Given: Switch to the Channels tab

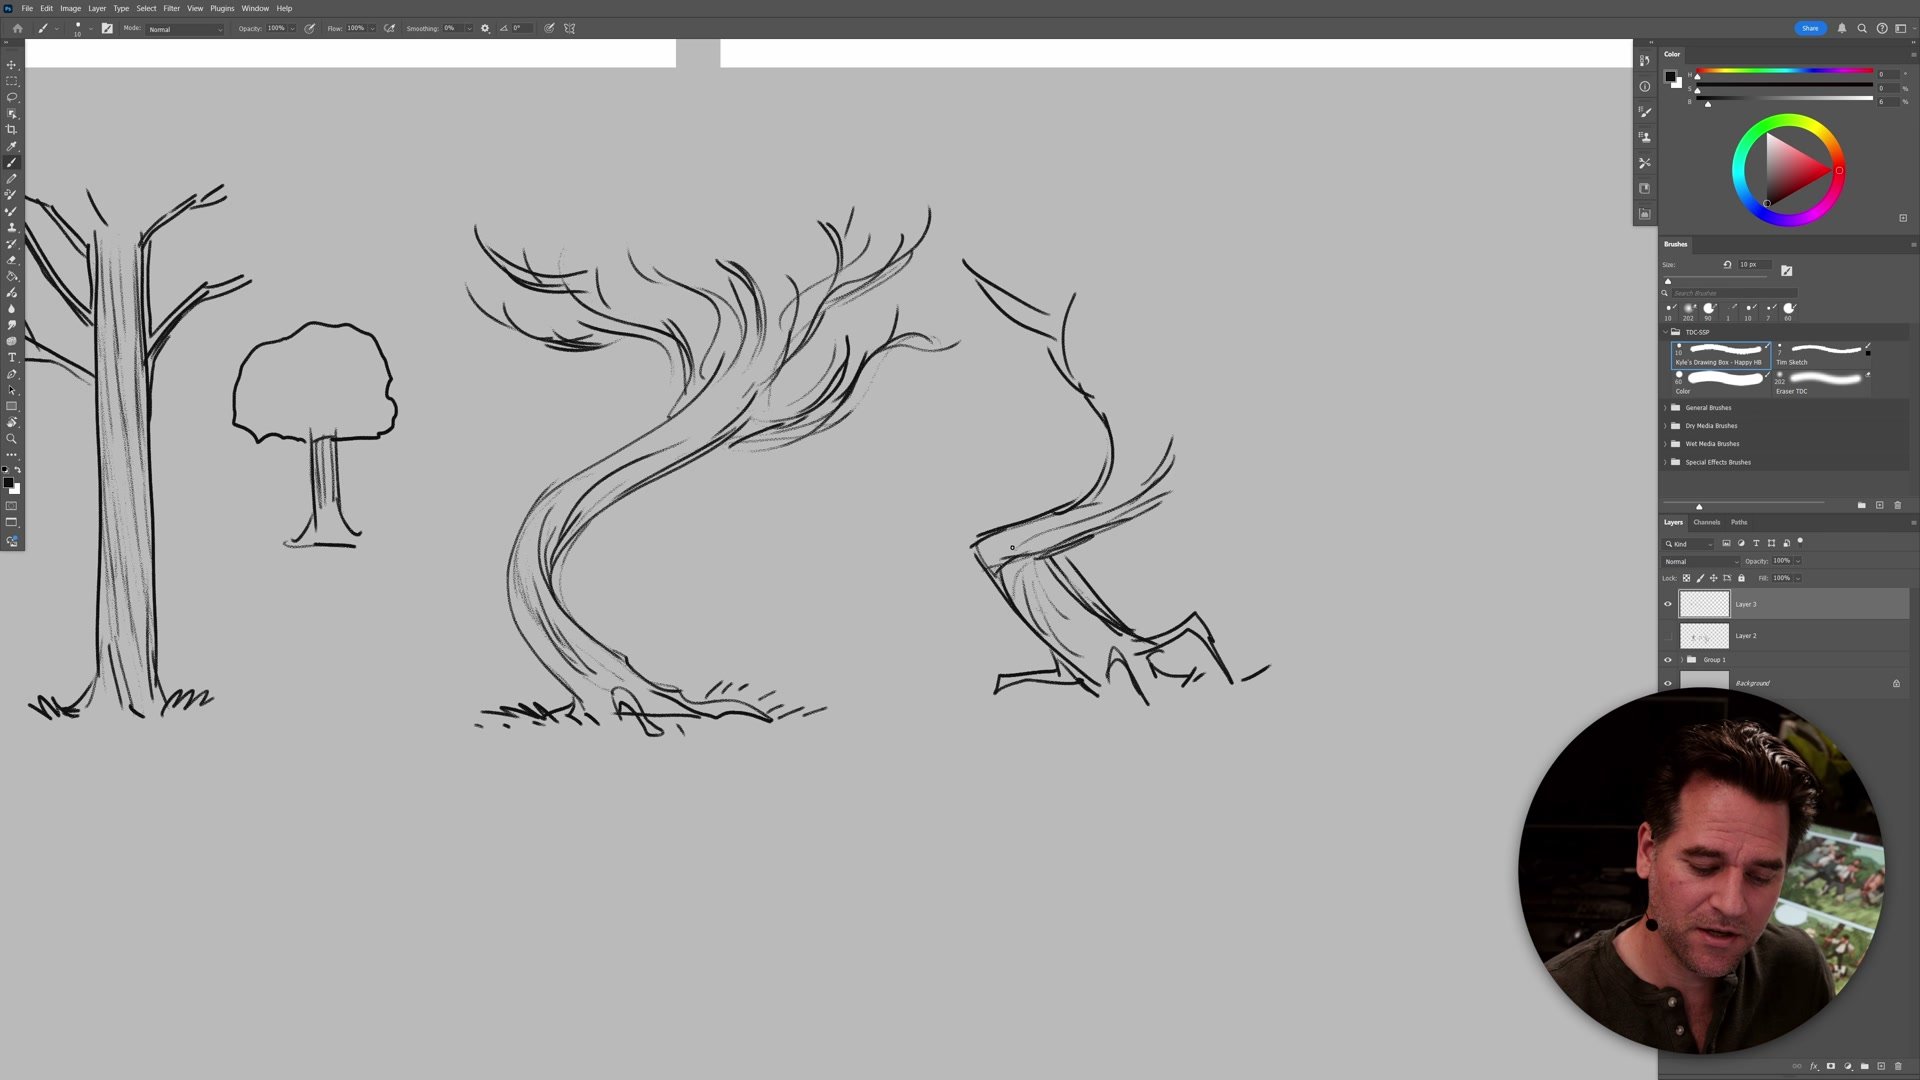Looking at the screenshot, I should [x=1706, y=522].
